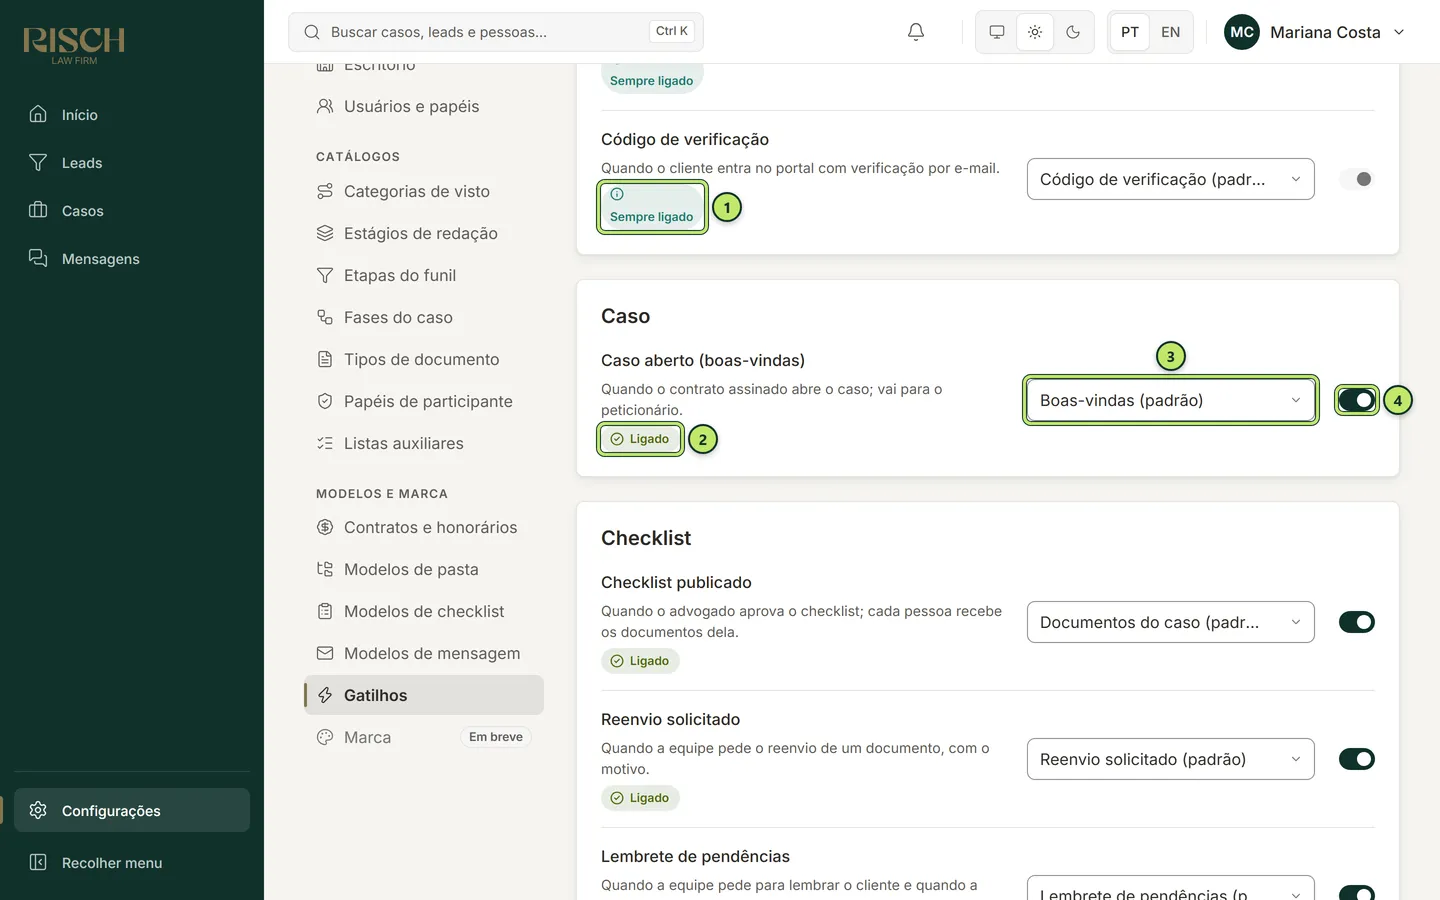Click the notifications bell icon
This screenshot has width=1440, height=900.
coord(916,32)
